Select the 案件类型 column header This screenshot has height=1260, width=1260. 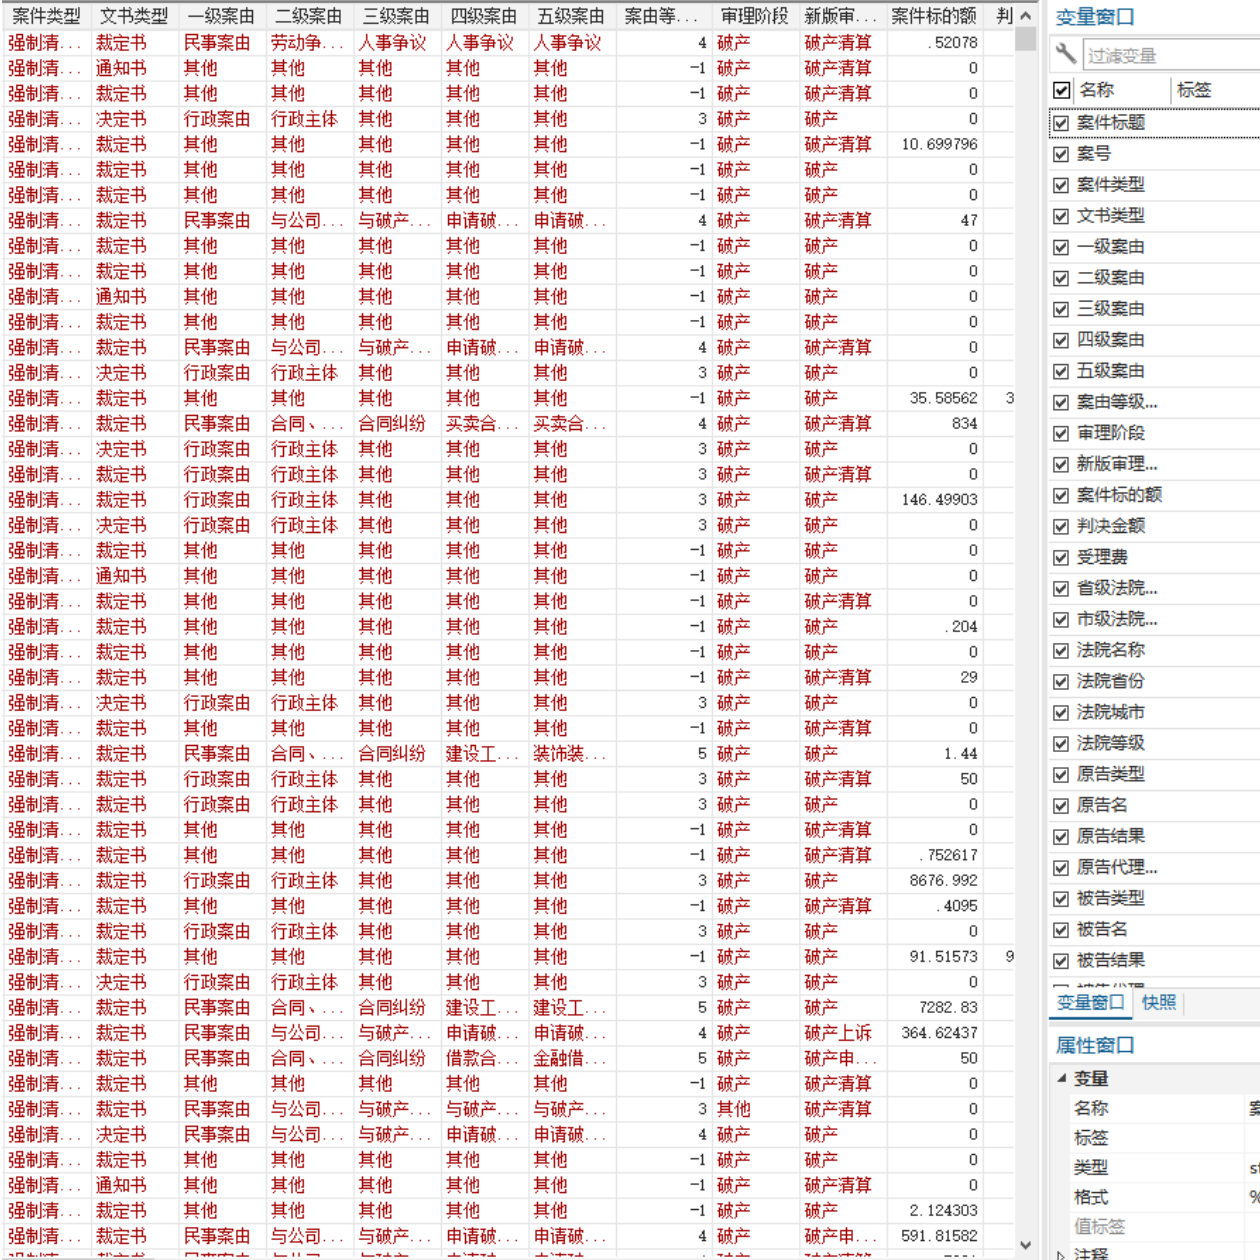click(x=46, y=16)
